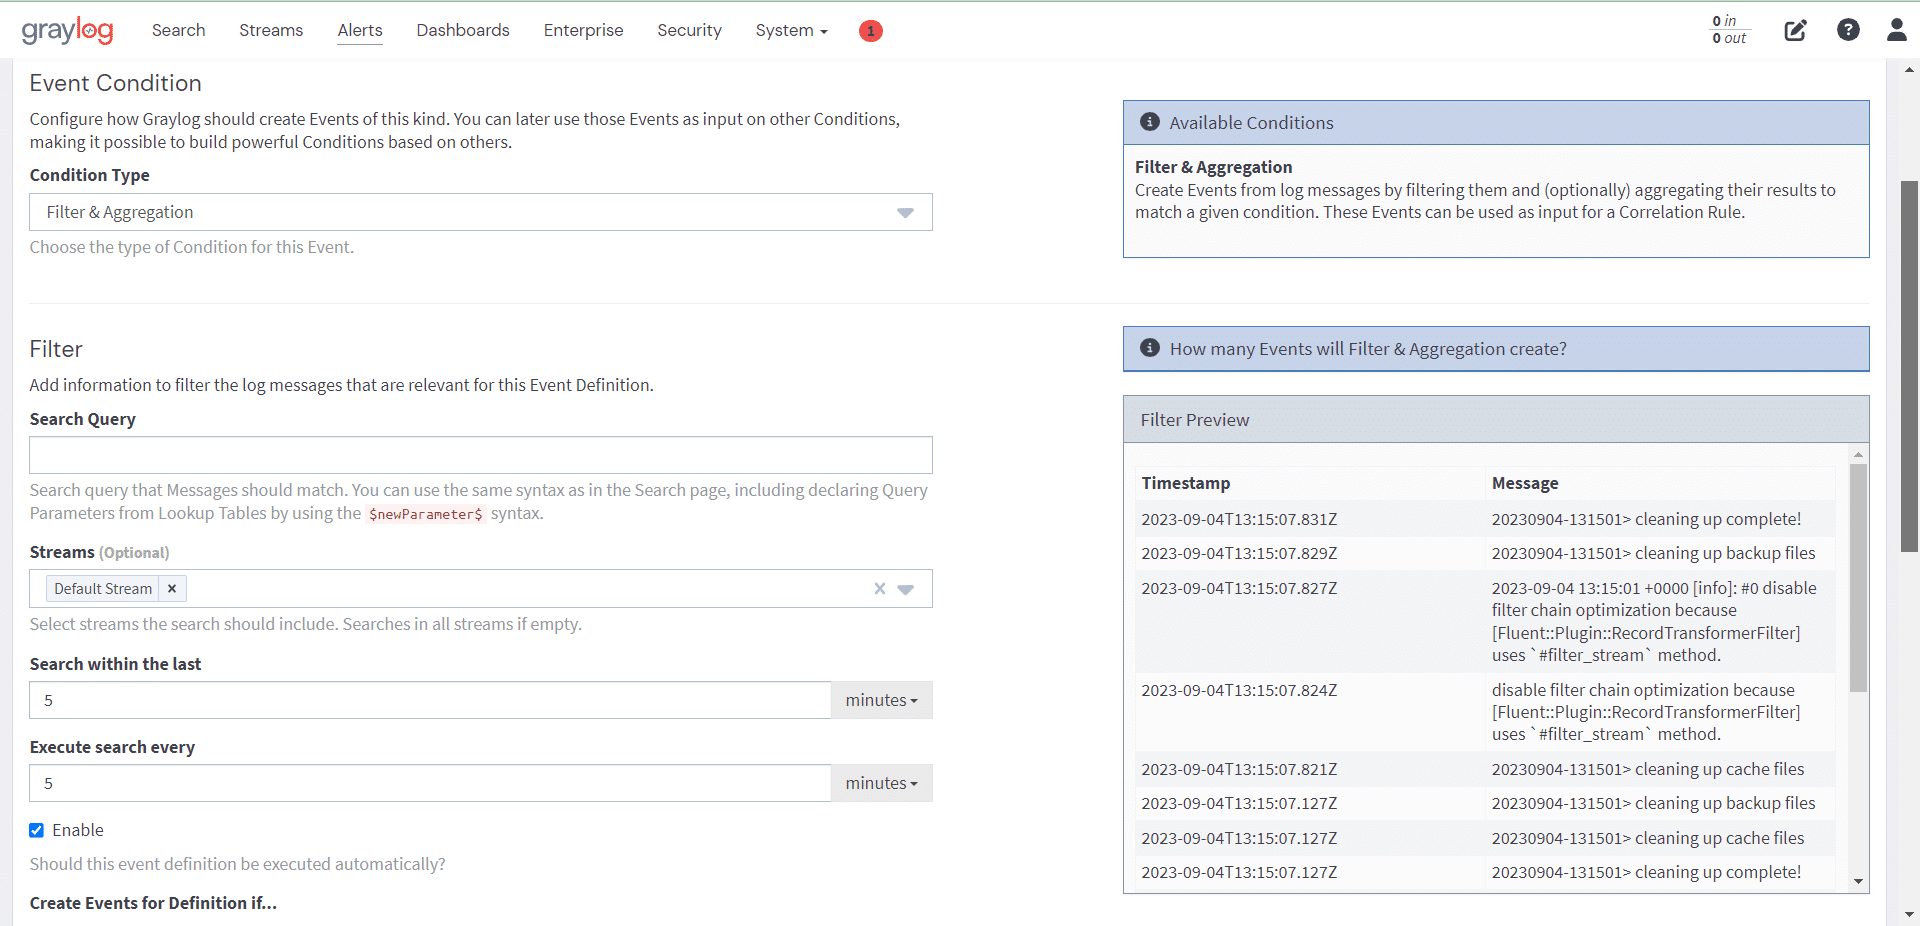Expand the Streams selector dropdown arrow
This screenshot has height=926, width=1920.
pyautogui.click(x=907, y=589)
